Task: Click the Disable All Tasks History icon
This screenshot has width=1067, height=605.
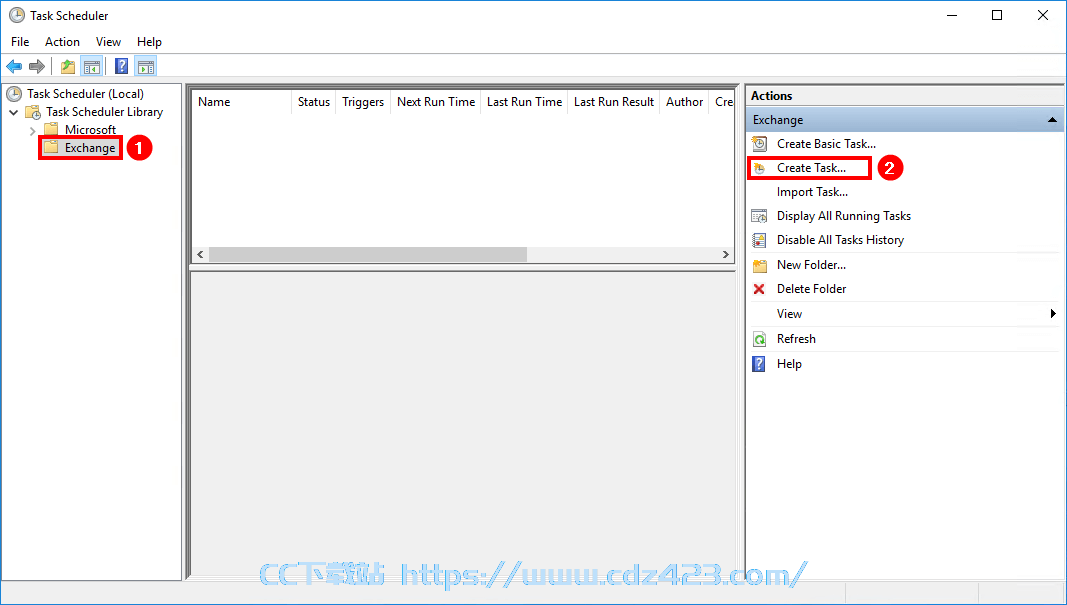Action: tap(759, 240)
